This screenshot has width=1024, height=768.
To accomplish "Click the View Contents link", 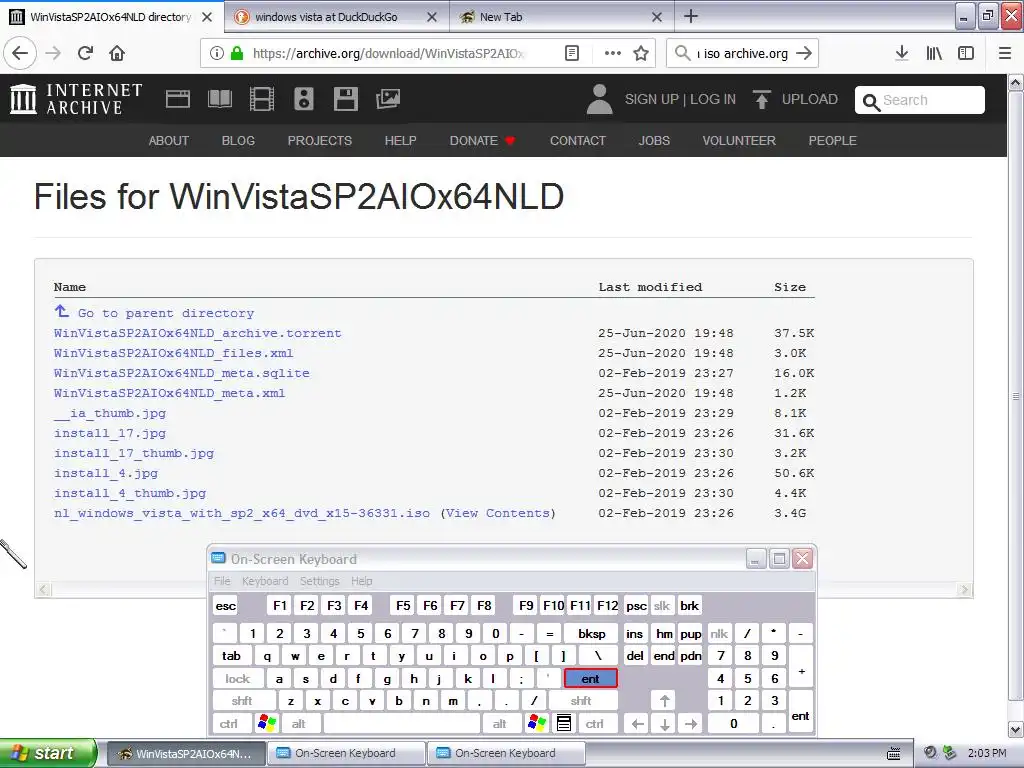I will pyautogui.click(x=498, y=513).
